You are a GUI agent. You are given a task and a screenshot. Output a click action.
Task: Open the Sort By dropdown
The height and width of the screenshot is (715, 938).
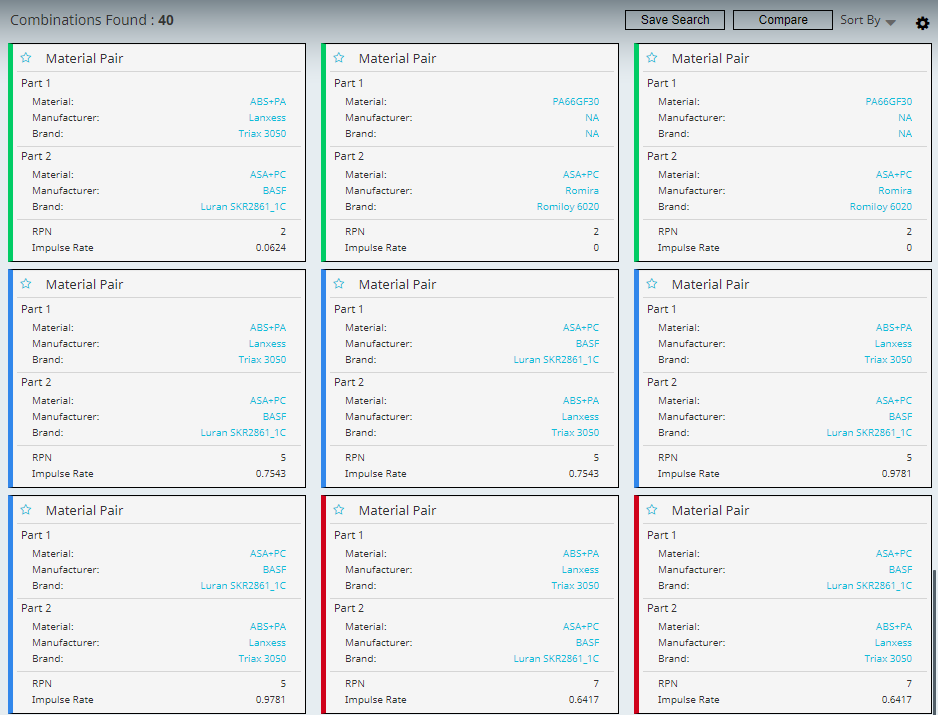pyautogui.click(x=867, y=20)
